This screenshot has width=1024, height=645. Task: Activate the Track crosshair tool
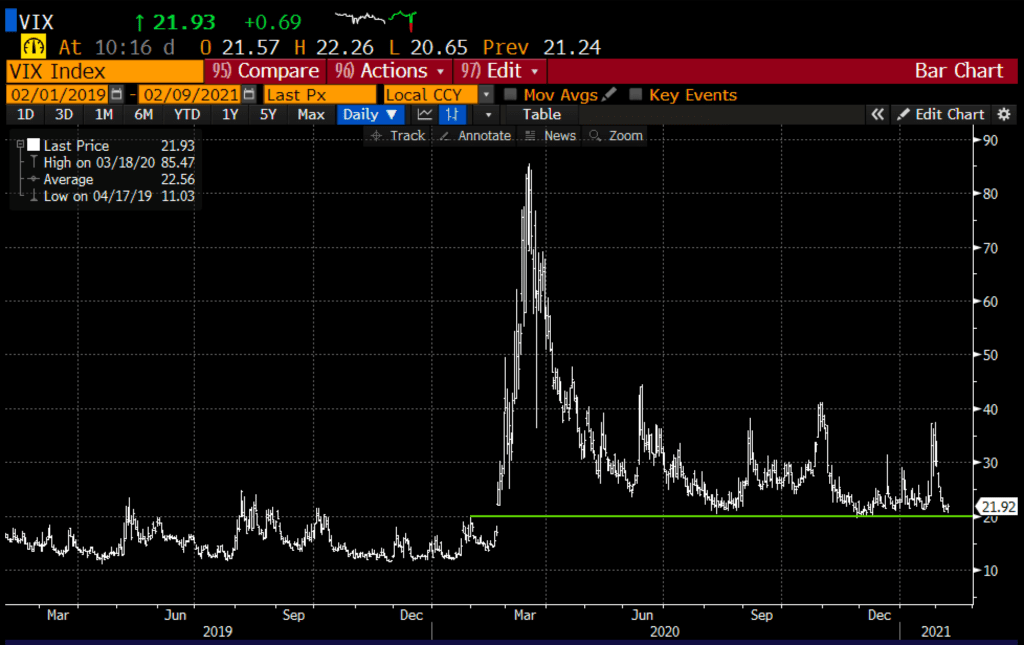pos(398,136)
